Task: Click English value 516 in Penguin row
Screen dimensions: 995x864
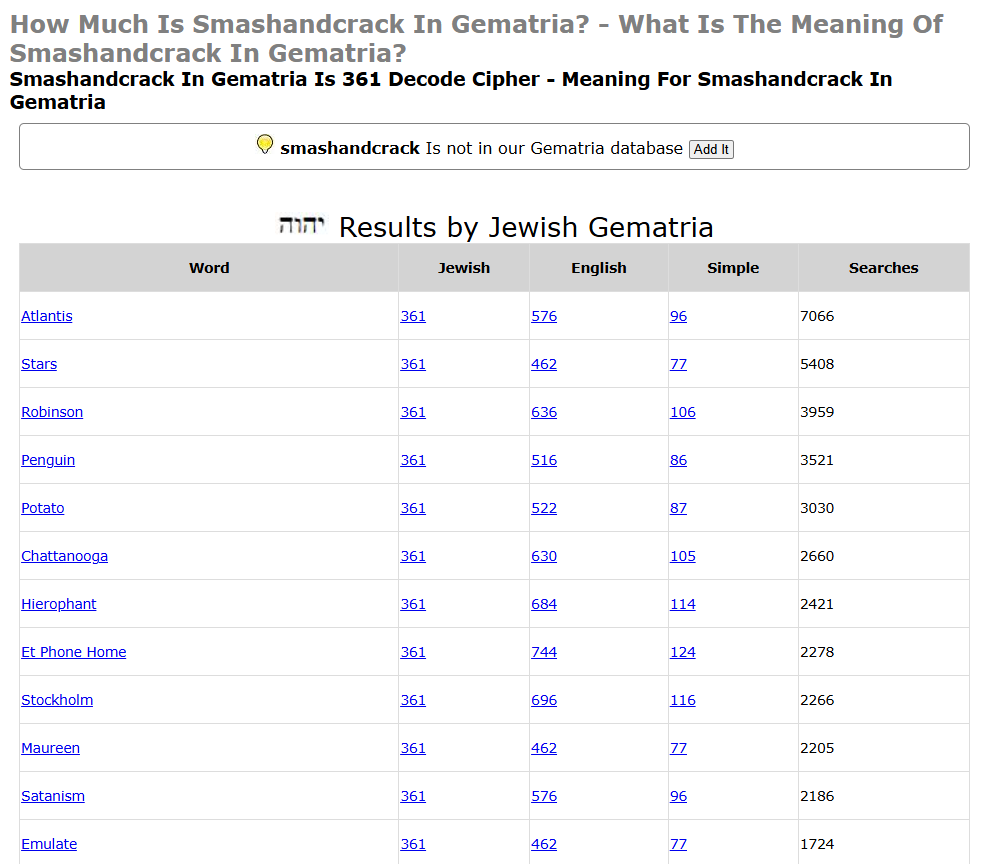Action: 544,461
